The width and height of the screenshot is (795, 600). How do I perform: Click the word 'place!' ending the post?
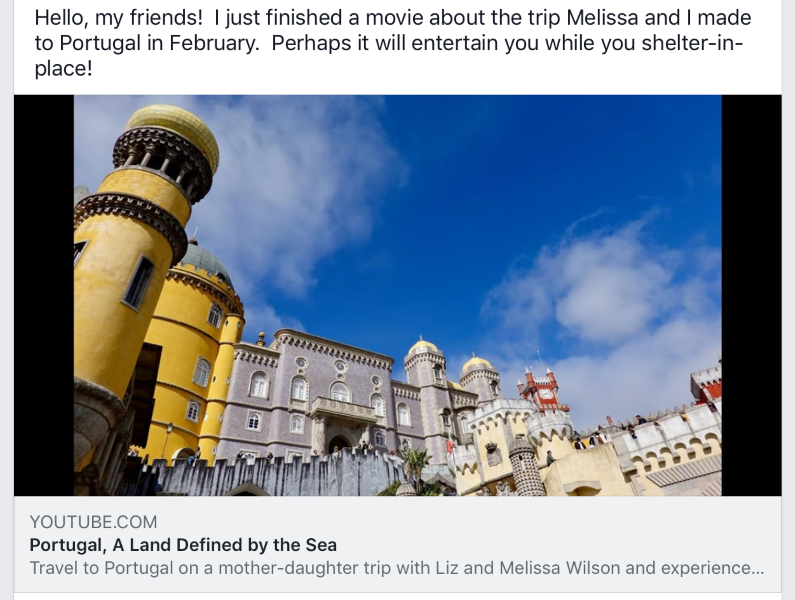63,73
